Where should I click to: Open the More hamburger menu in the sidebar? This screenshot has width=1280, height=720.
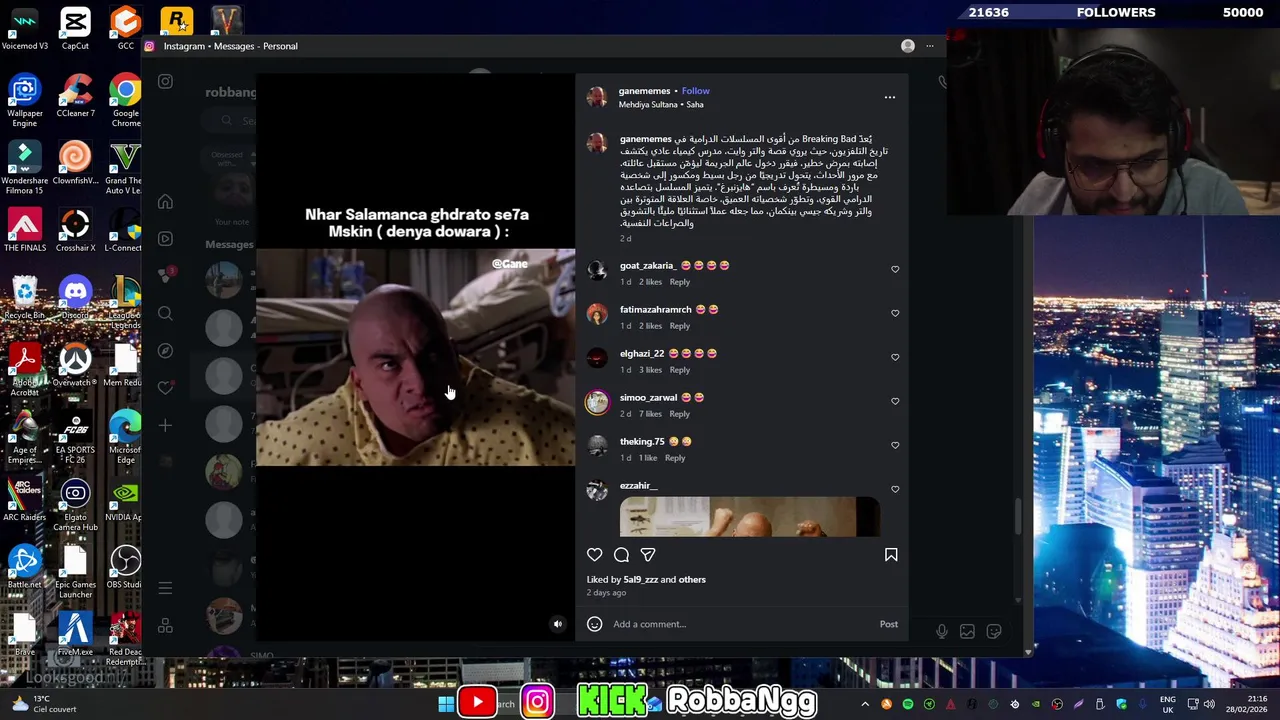pos(165,588)
